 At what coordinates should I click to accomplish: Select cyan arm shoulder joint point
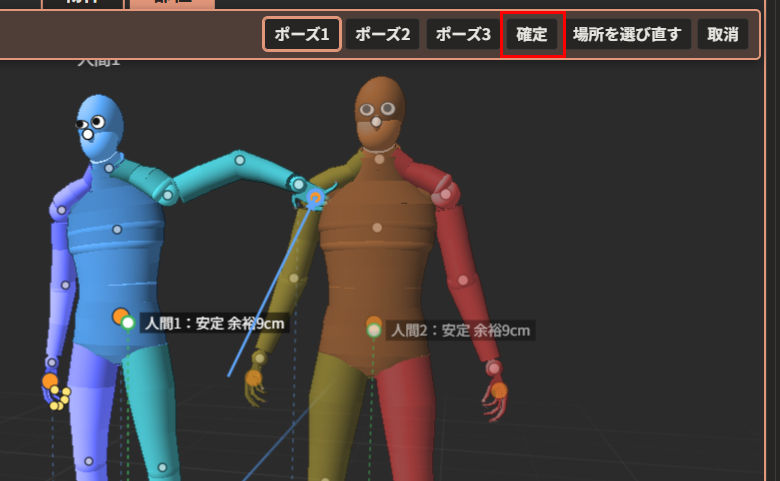[168, 195]
